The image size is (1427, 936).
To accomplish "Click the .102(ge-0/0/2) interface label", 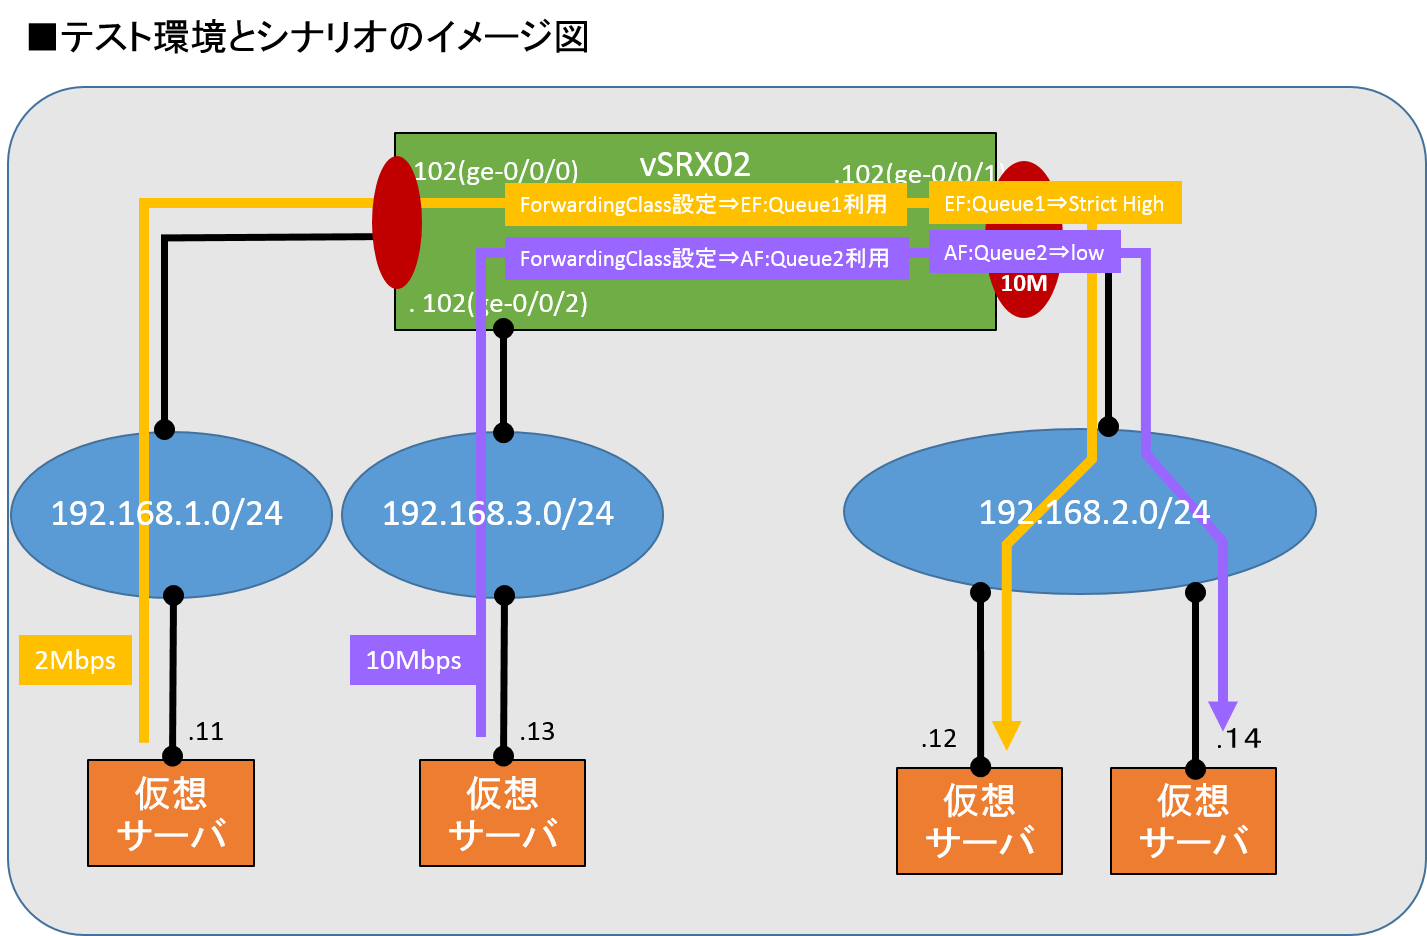I will tap(498, 303).
